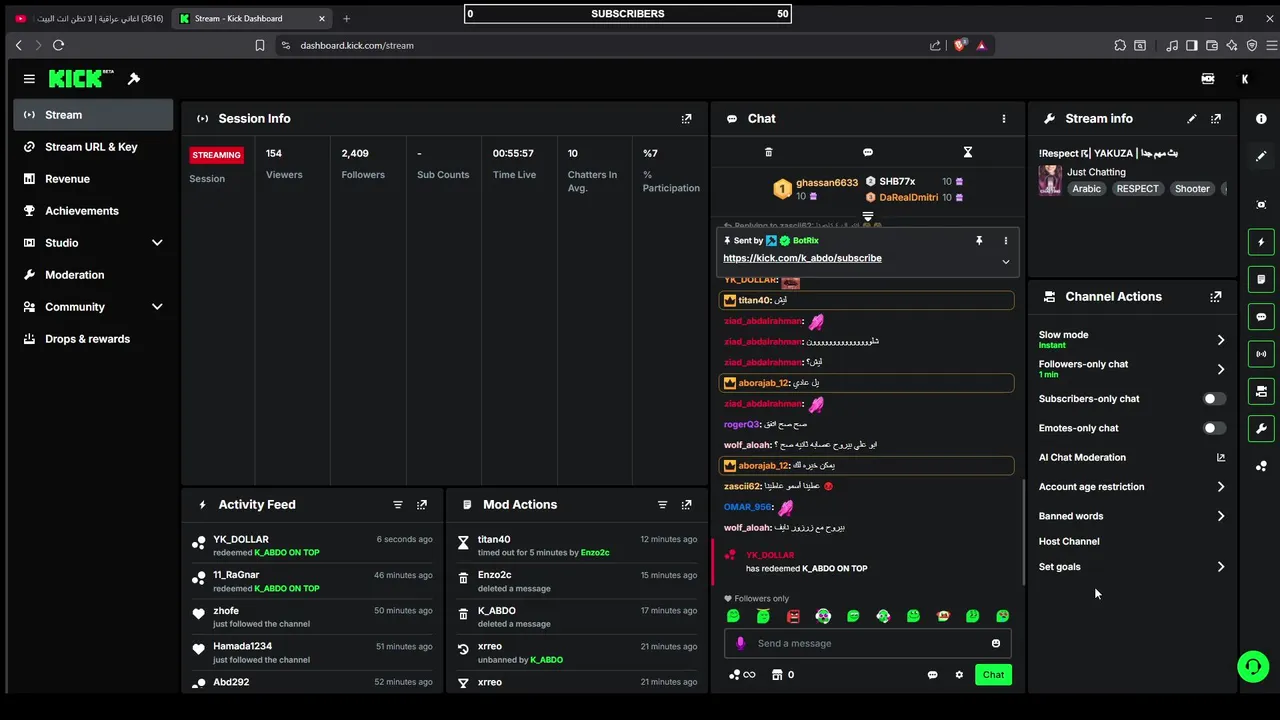The height and width of the screenshot is (720, 1280).
Task: Edit stream info with pencil icon
Action: [x=1192, y=118]
